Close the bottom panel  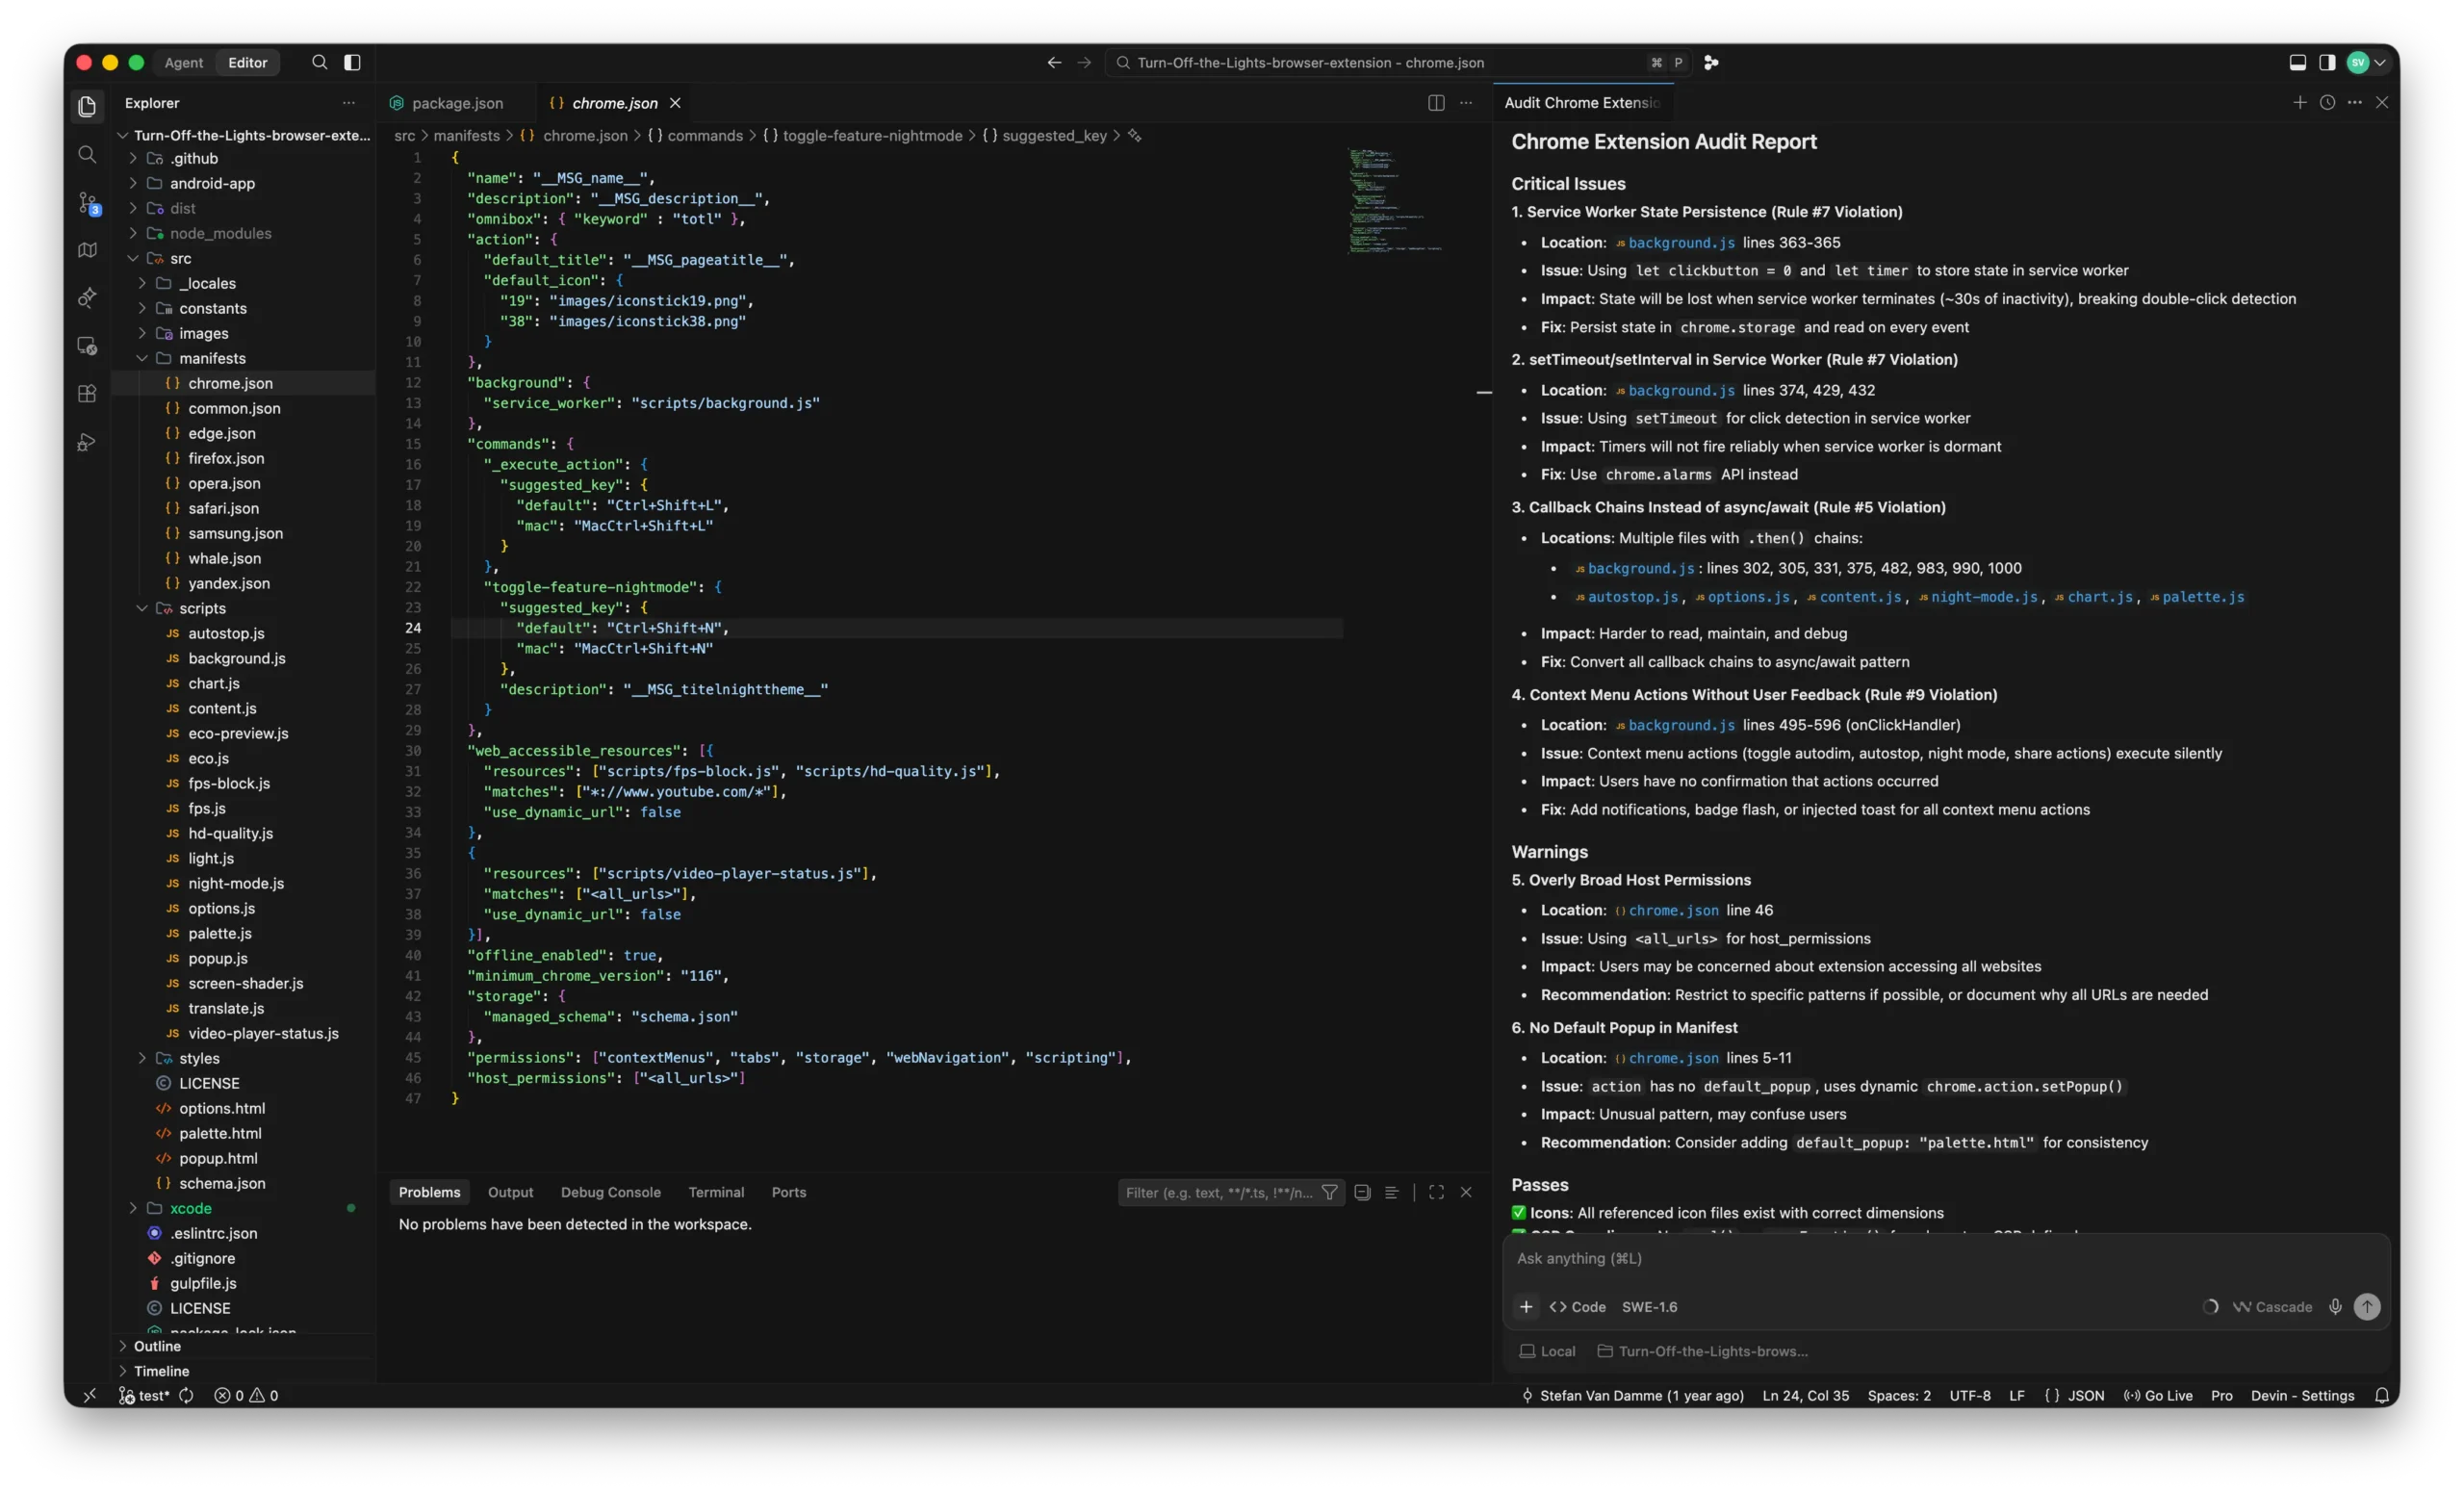[x=1466, y=1192]
